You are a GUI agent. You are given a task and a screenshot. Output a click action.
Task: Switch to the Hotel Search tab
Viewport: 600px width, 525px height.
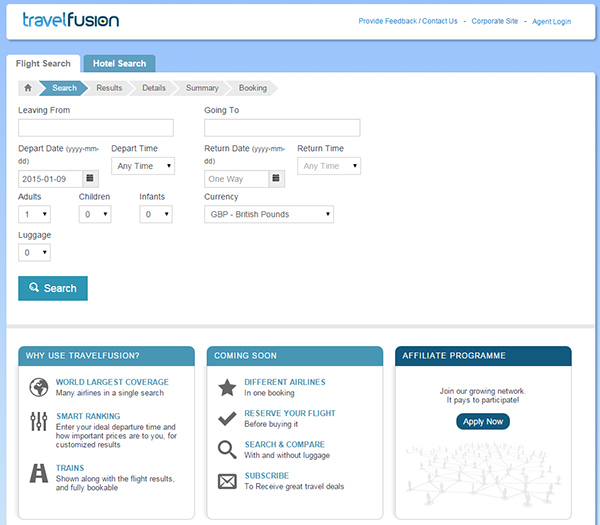119,64
